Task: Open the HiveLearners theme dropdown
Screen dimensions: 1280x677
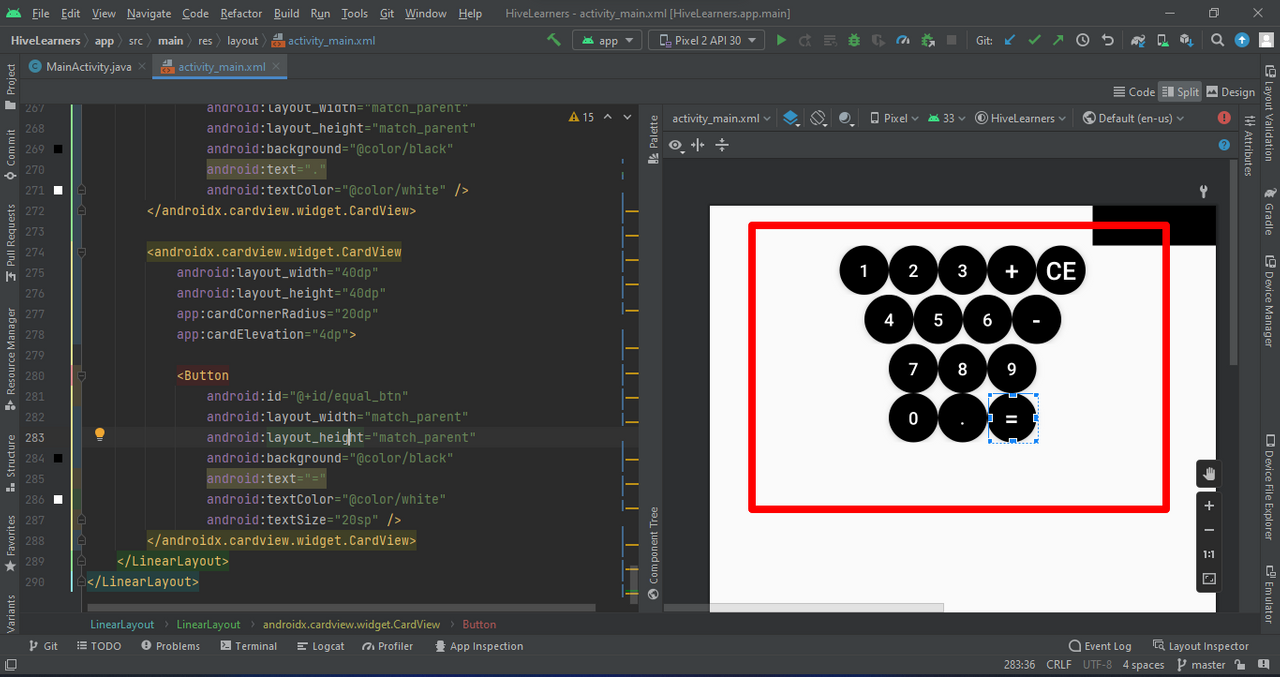Action: click(x=1021, y=118)
